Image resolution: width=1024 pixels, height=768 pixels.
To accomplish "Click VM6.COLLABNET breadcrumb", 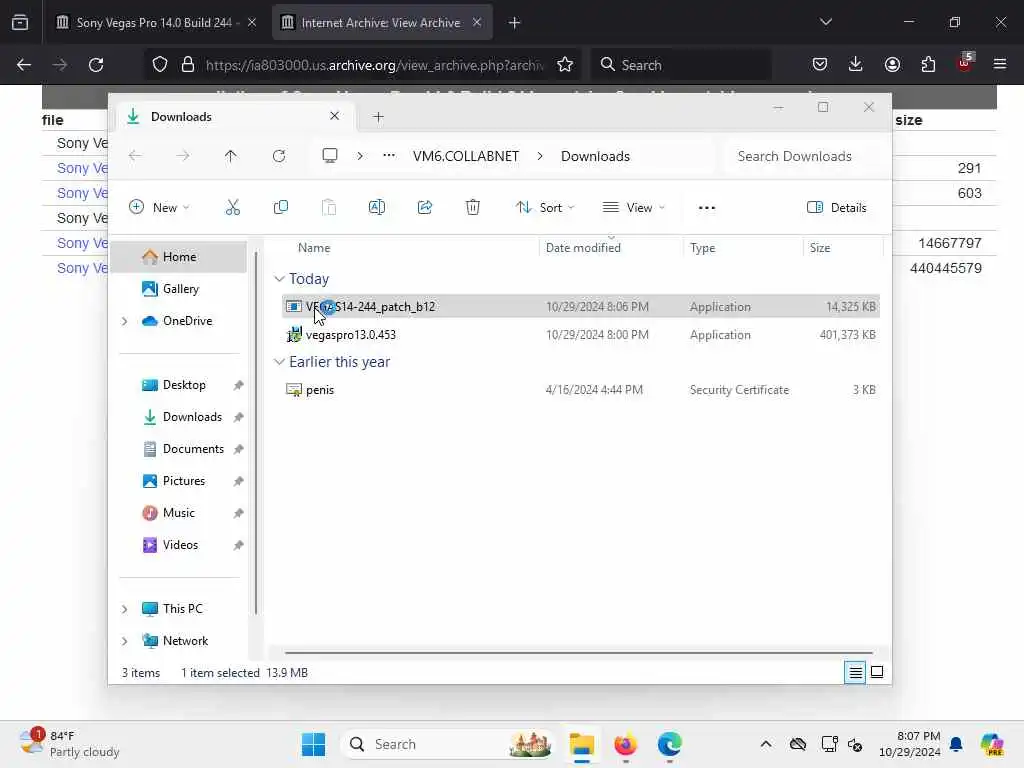I will (466, 156).
